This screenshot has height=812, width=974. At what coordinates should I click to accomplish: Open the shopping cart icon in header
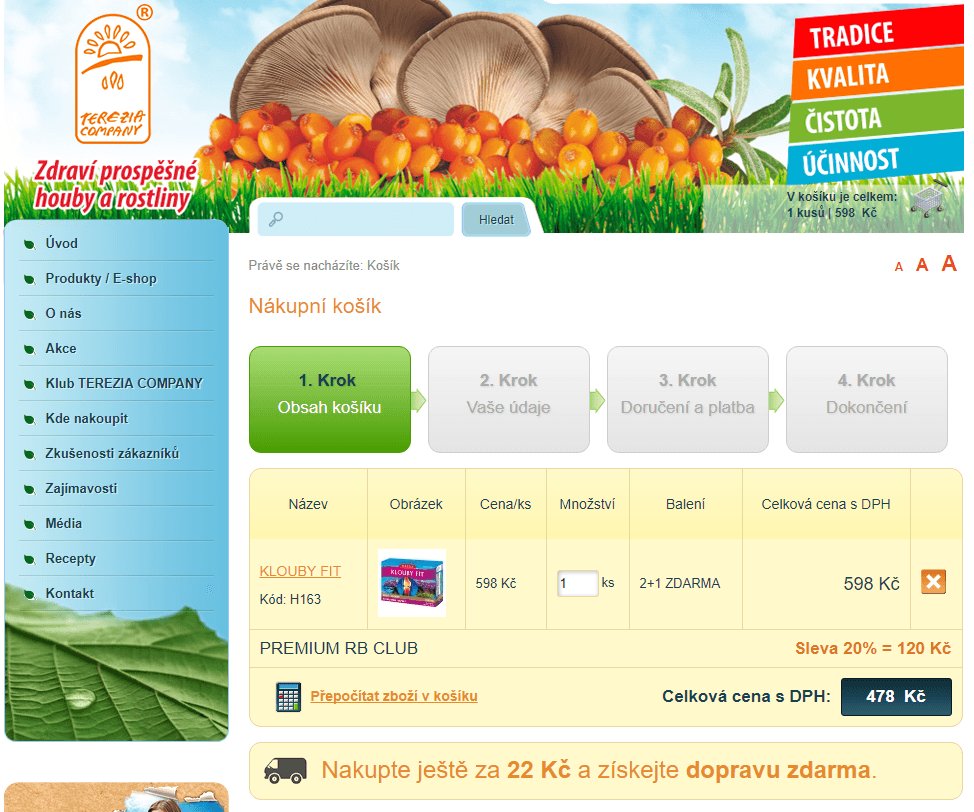927,199
